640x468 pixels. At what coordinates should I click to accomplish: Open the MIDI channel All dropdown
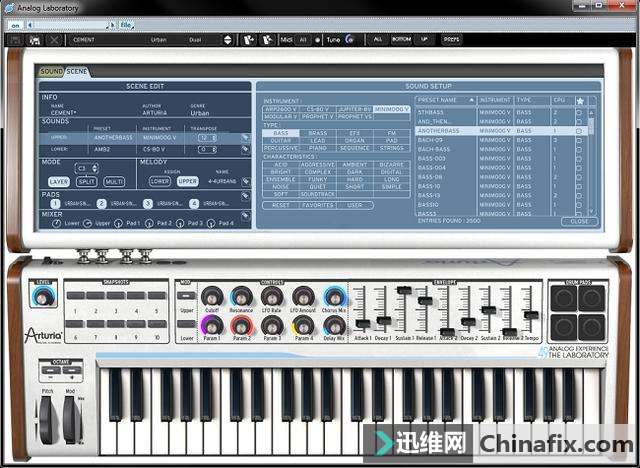coord(303,40)
